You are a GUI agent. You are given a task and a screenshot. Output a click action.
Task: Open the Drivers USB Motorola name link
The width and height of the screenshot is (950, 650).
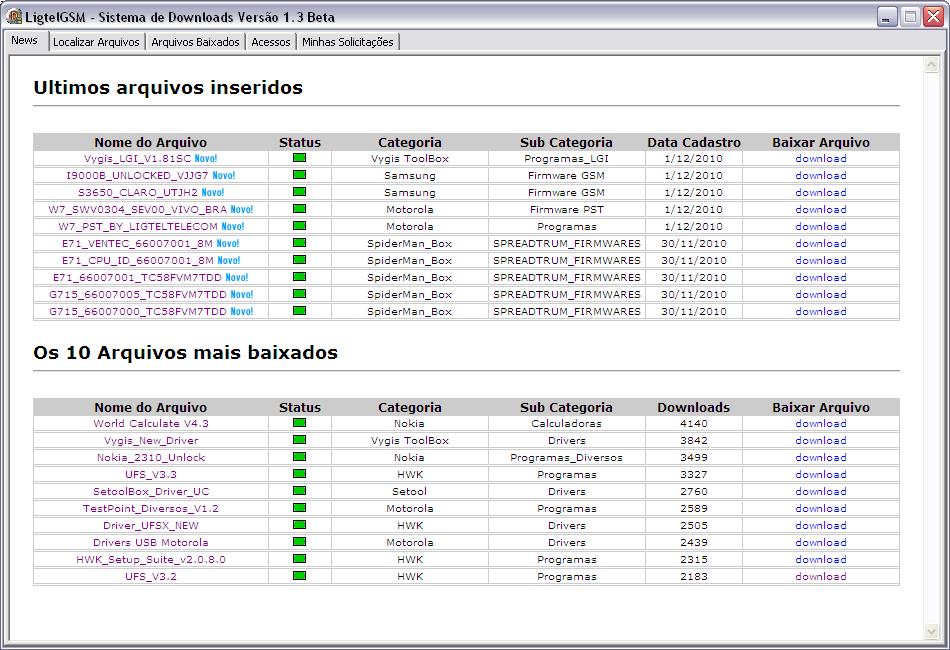(x=151, y=542)
